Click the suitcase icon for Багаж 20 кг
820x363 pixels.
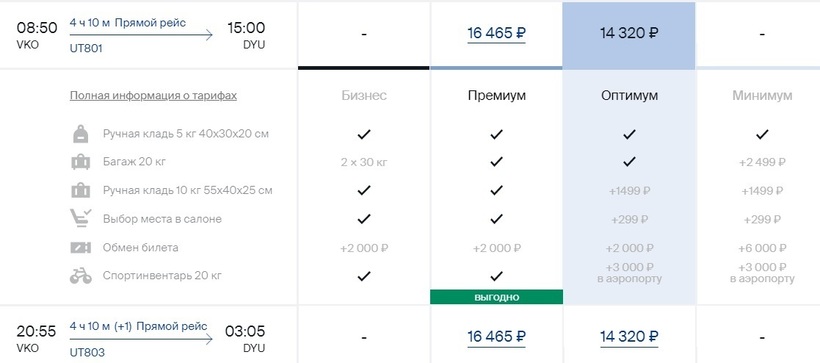coord(81,162)
